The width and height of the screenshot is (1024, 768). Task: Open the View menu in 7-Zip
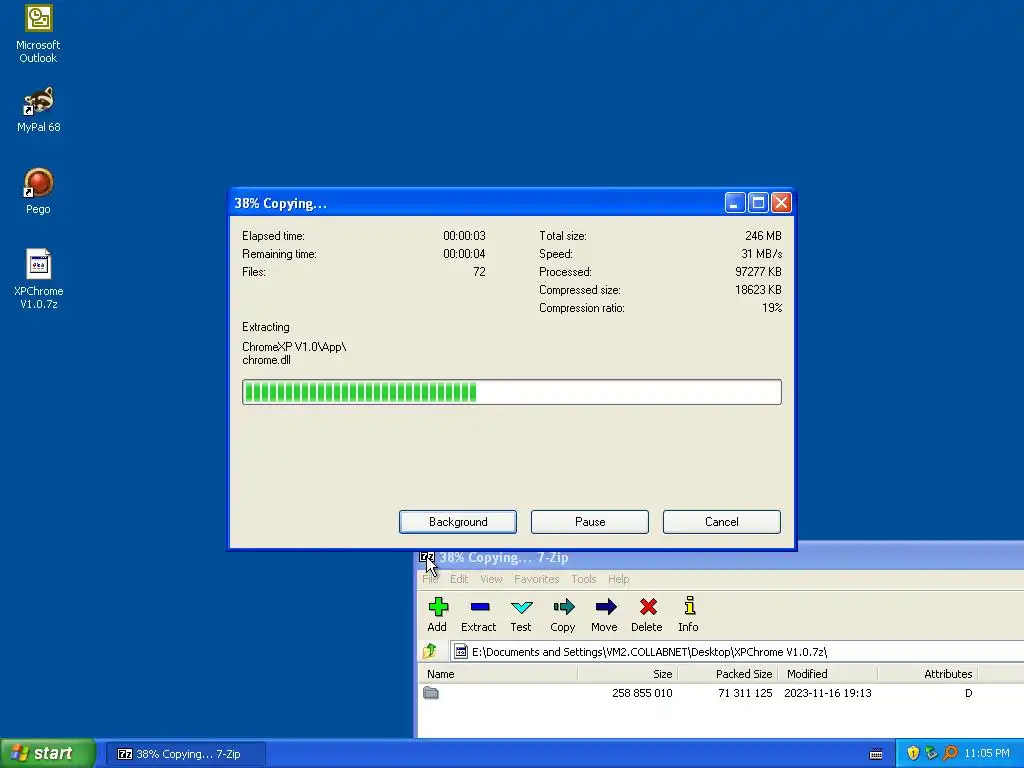(491, 579)
